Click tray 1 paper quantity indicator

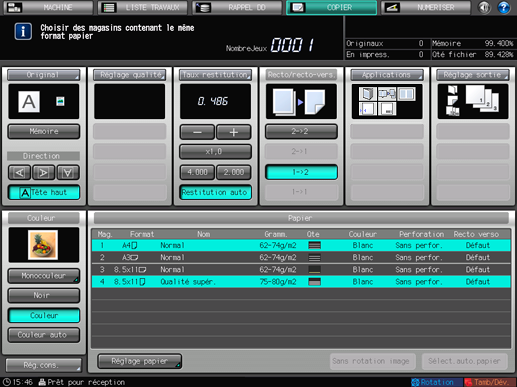pos(314,245)
